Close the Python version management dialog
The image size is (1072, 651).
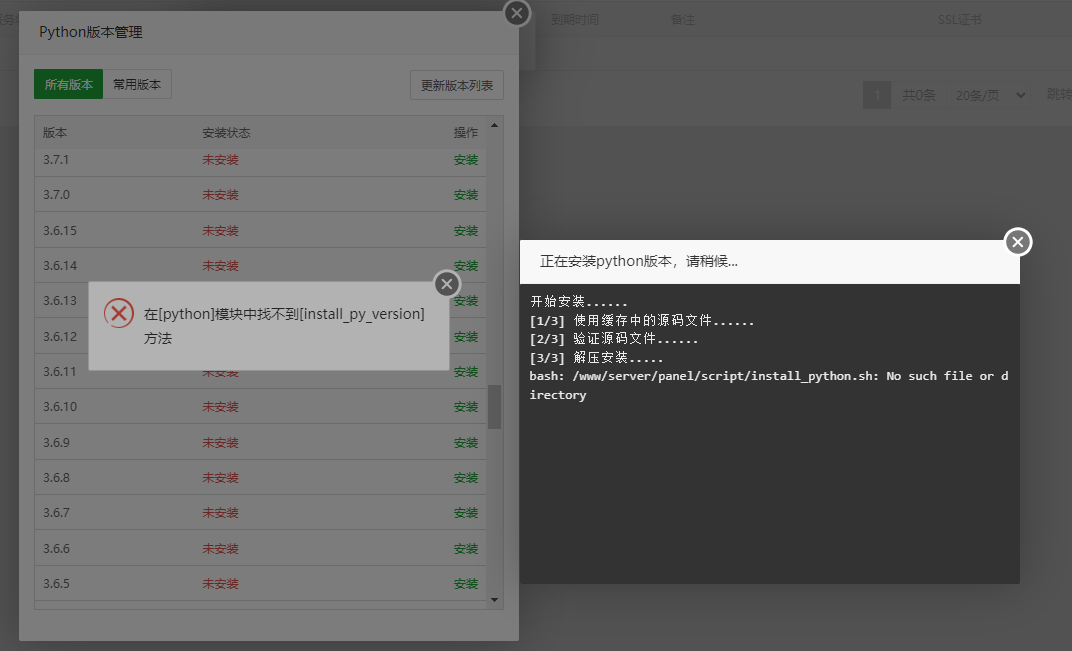(517, 13)
